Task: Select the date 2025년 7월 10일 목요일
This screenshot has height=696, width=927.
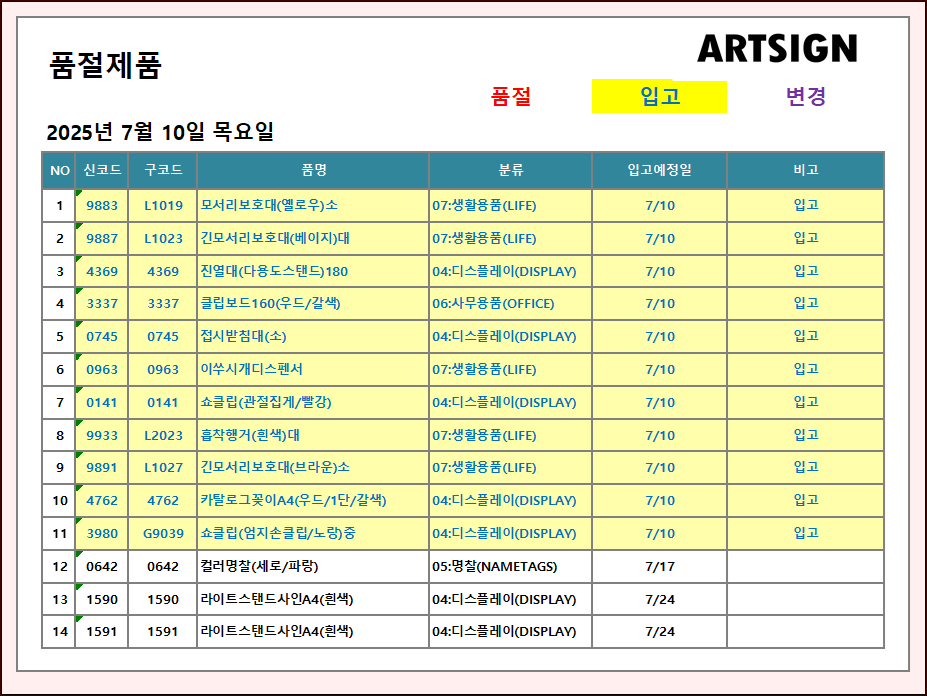Action: [160, 132]
